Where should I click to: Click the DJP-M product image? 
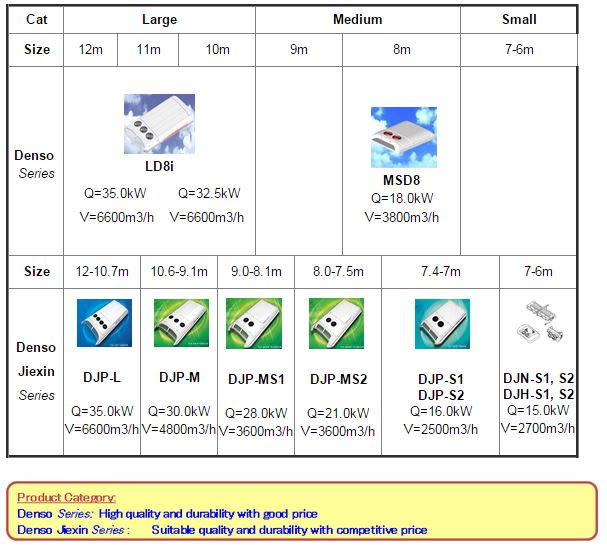pyautogui.click(x=182, y=323)
